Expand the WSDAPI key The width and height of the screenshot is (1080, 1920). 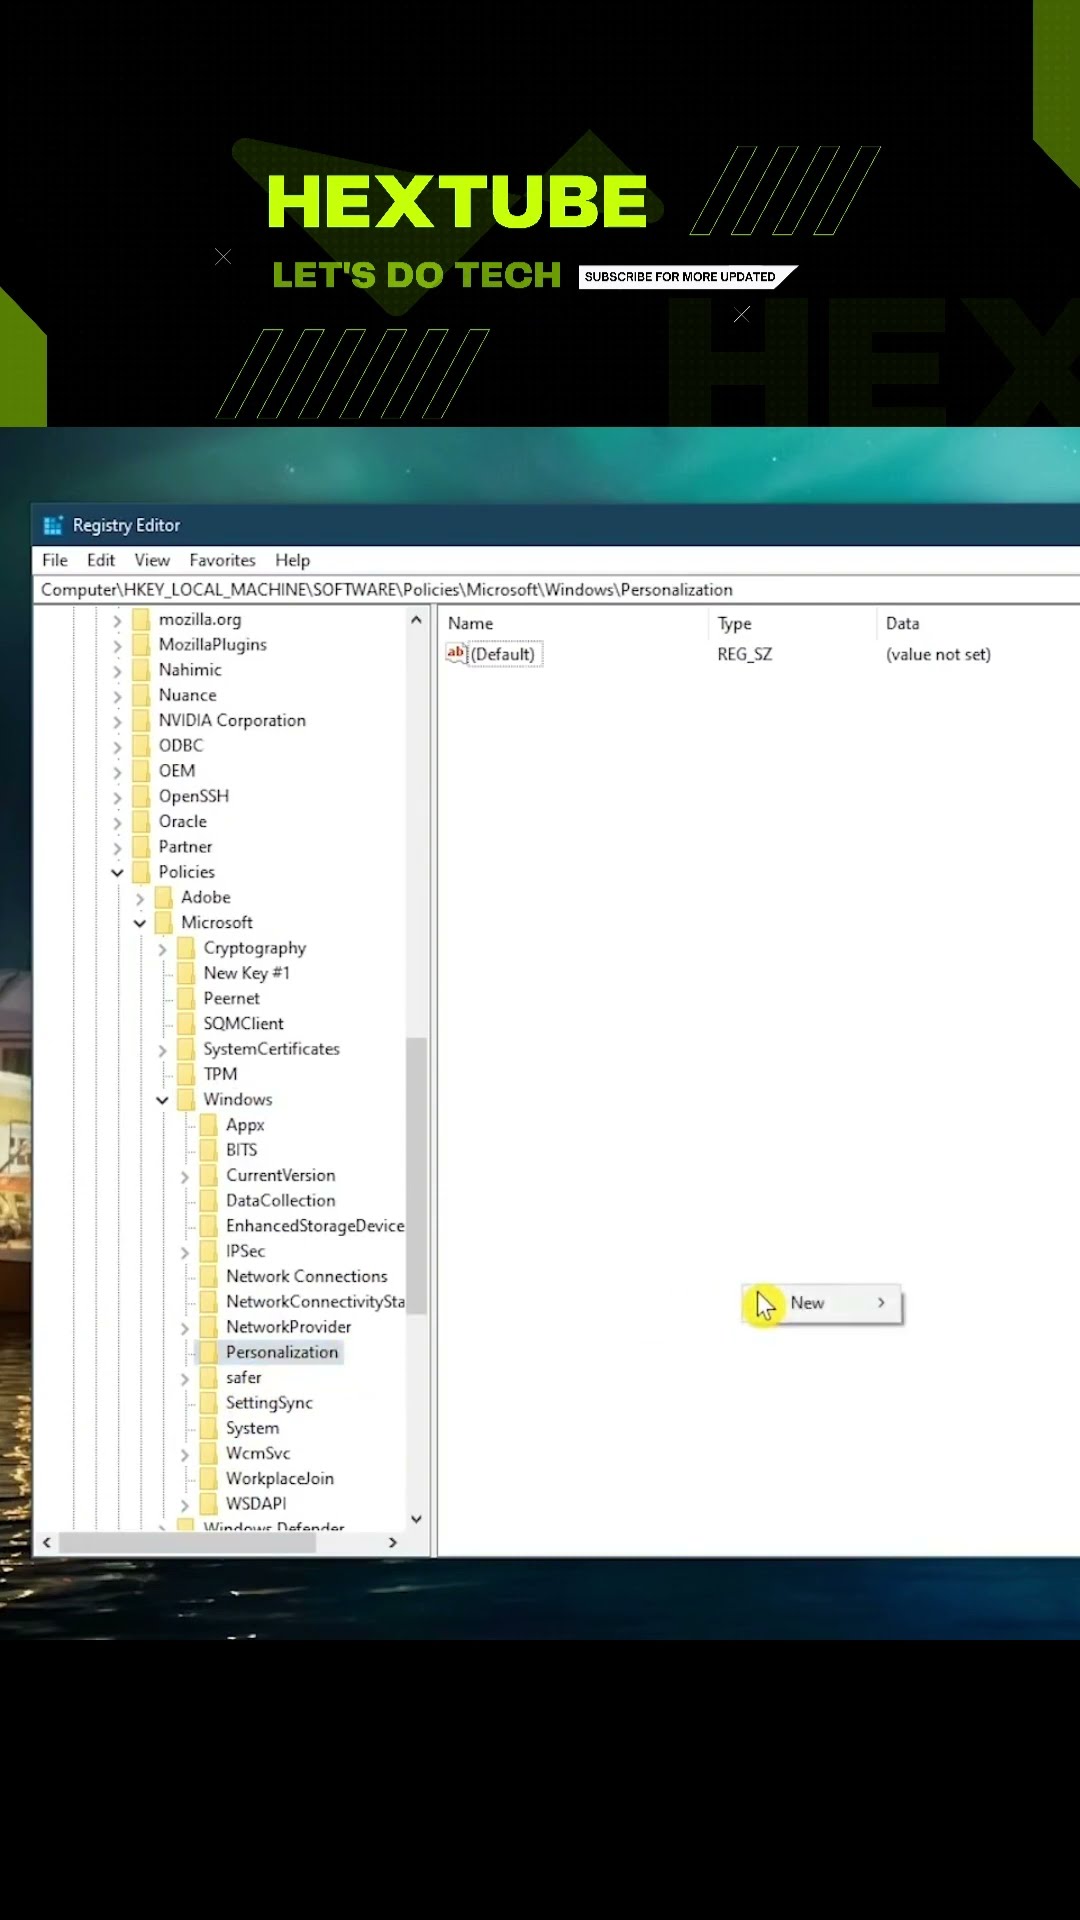pyautogui.click(x=185, y=1505)
